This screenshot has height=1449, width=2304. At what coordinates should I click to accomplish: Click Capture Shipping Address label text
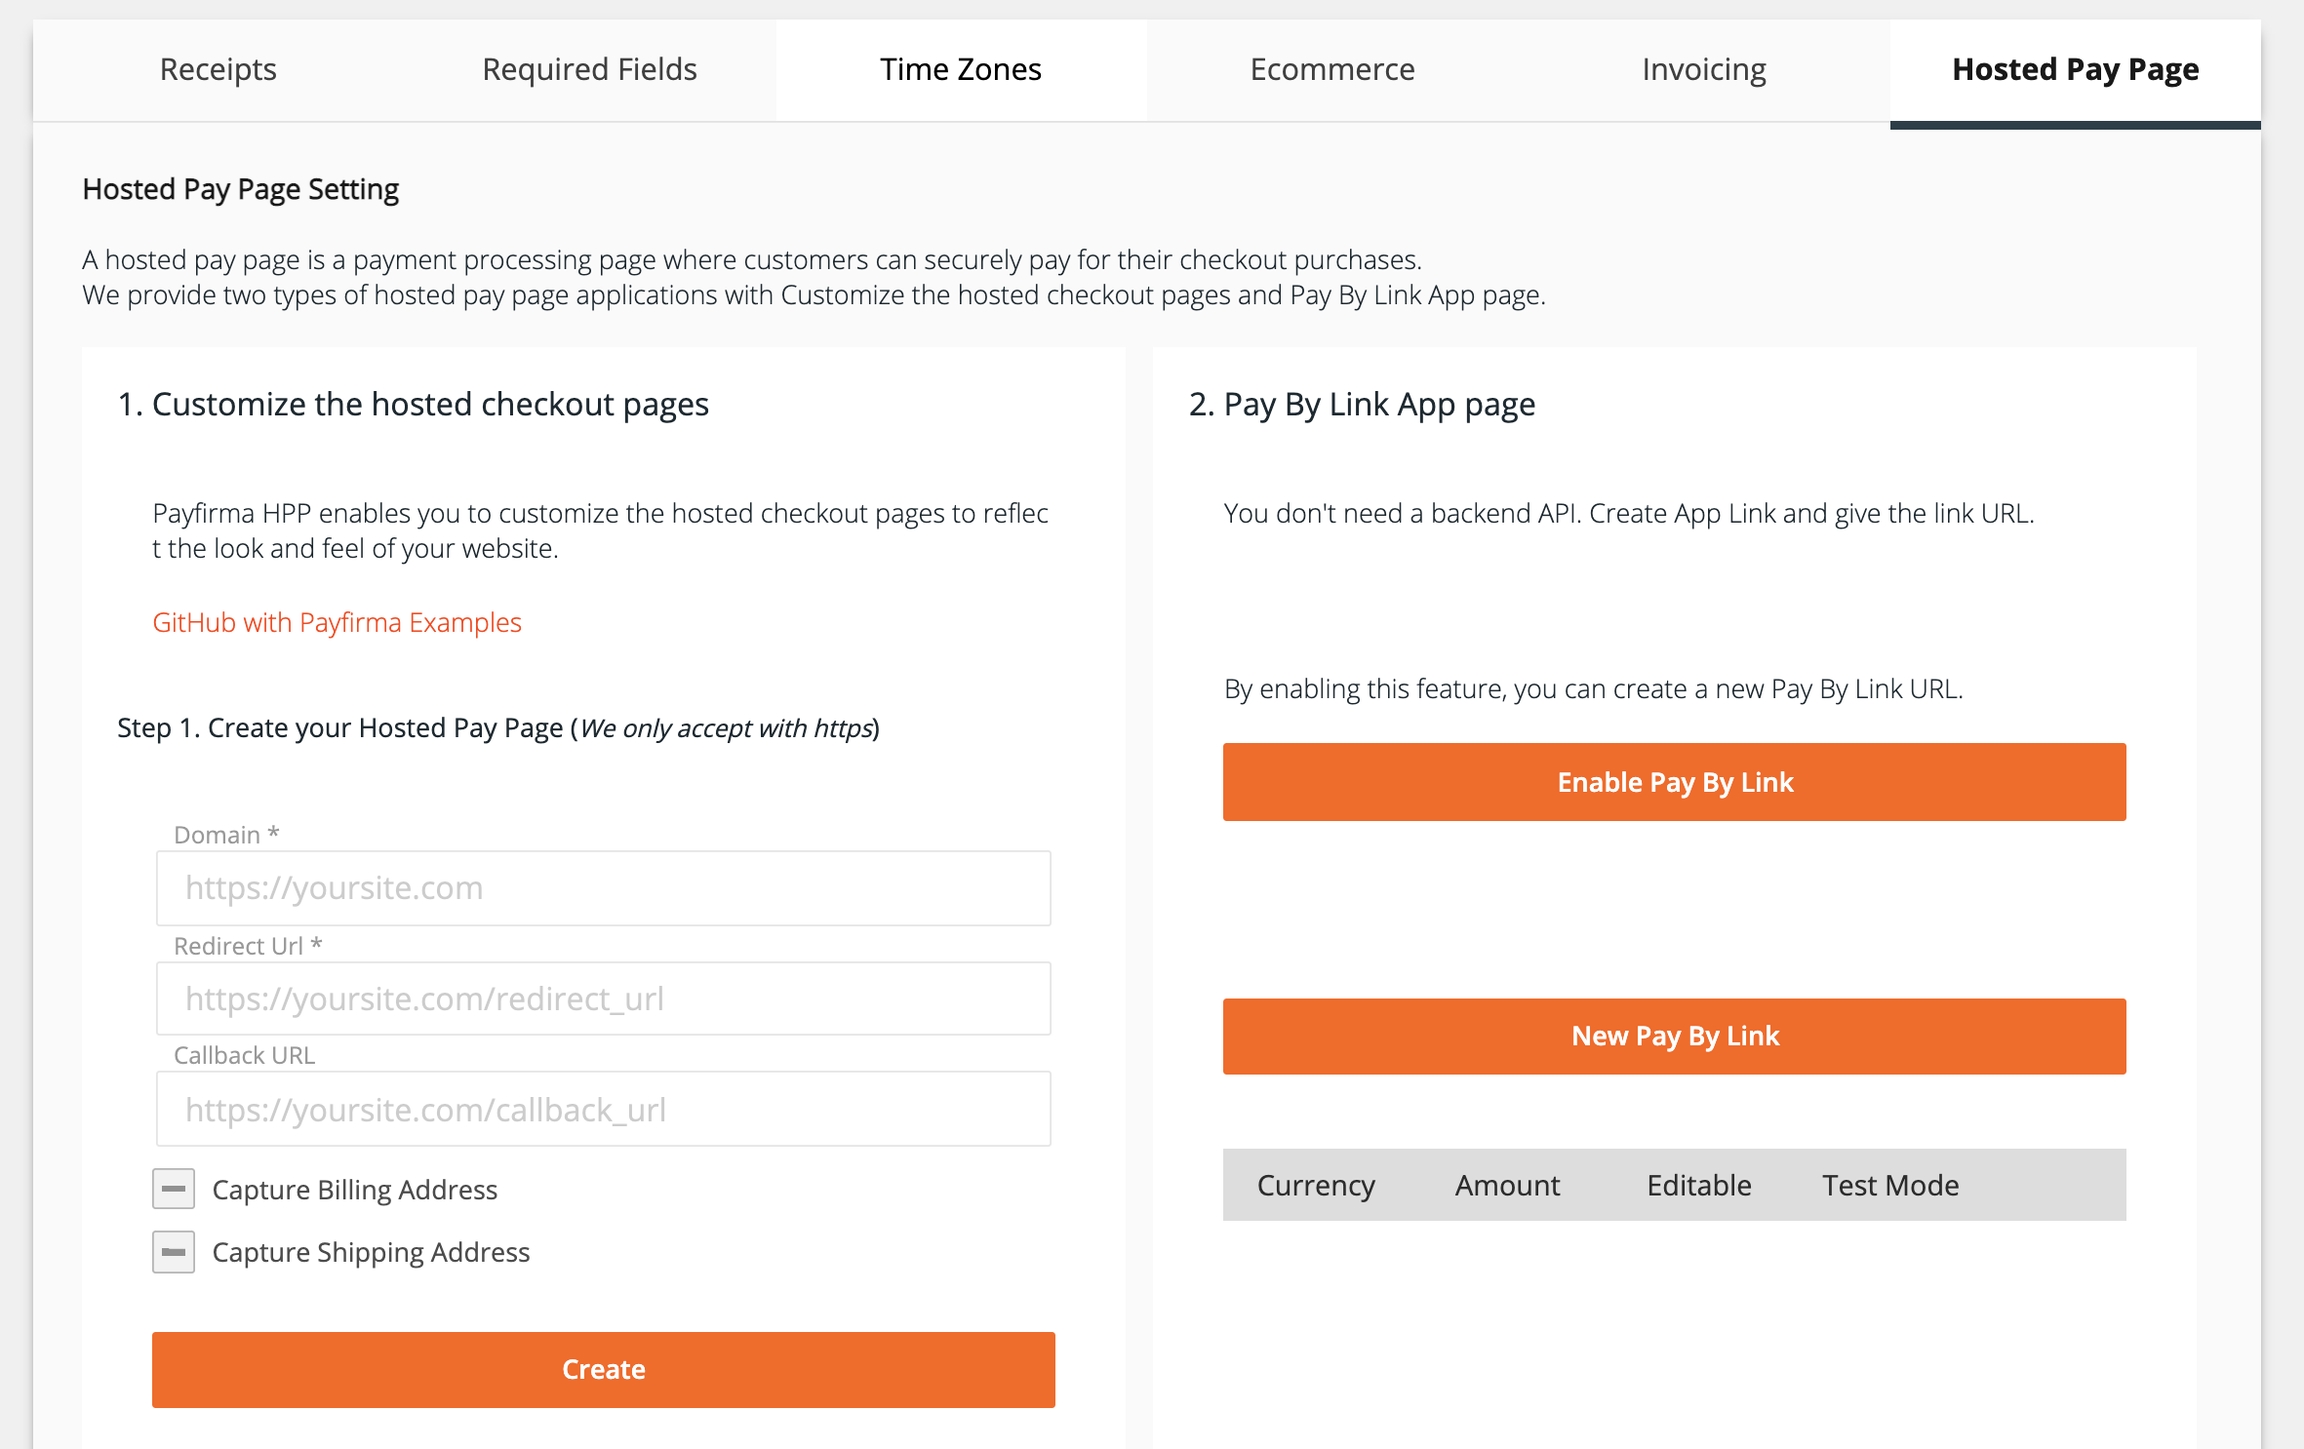pos(371,1252)
